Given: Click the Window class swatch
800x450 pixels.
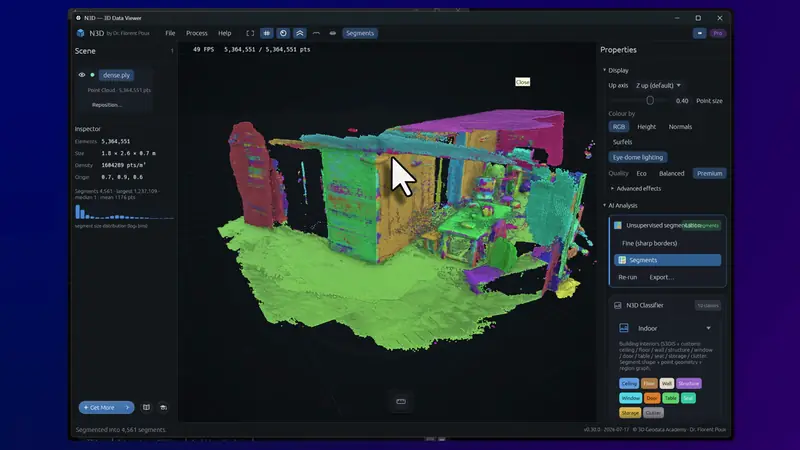Looking at the screenshot, I should point(630,398).
